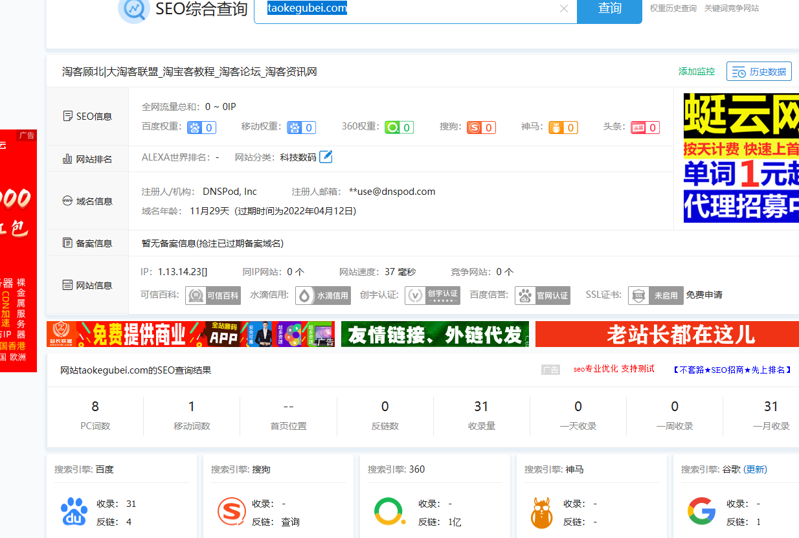Click 添加监控 to add monitoring
The width and height of the screenshot is (799, 538).
[x=696, y=72]
